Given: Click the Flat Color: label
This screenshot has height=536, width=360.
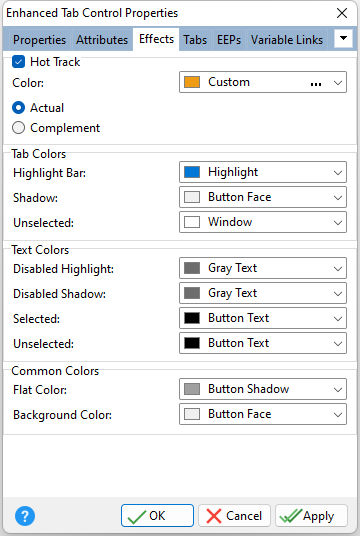Looking at the screenshot, I should tap(40, 390).
